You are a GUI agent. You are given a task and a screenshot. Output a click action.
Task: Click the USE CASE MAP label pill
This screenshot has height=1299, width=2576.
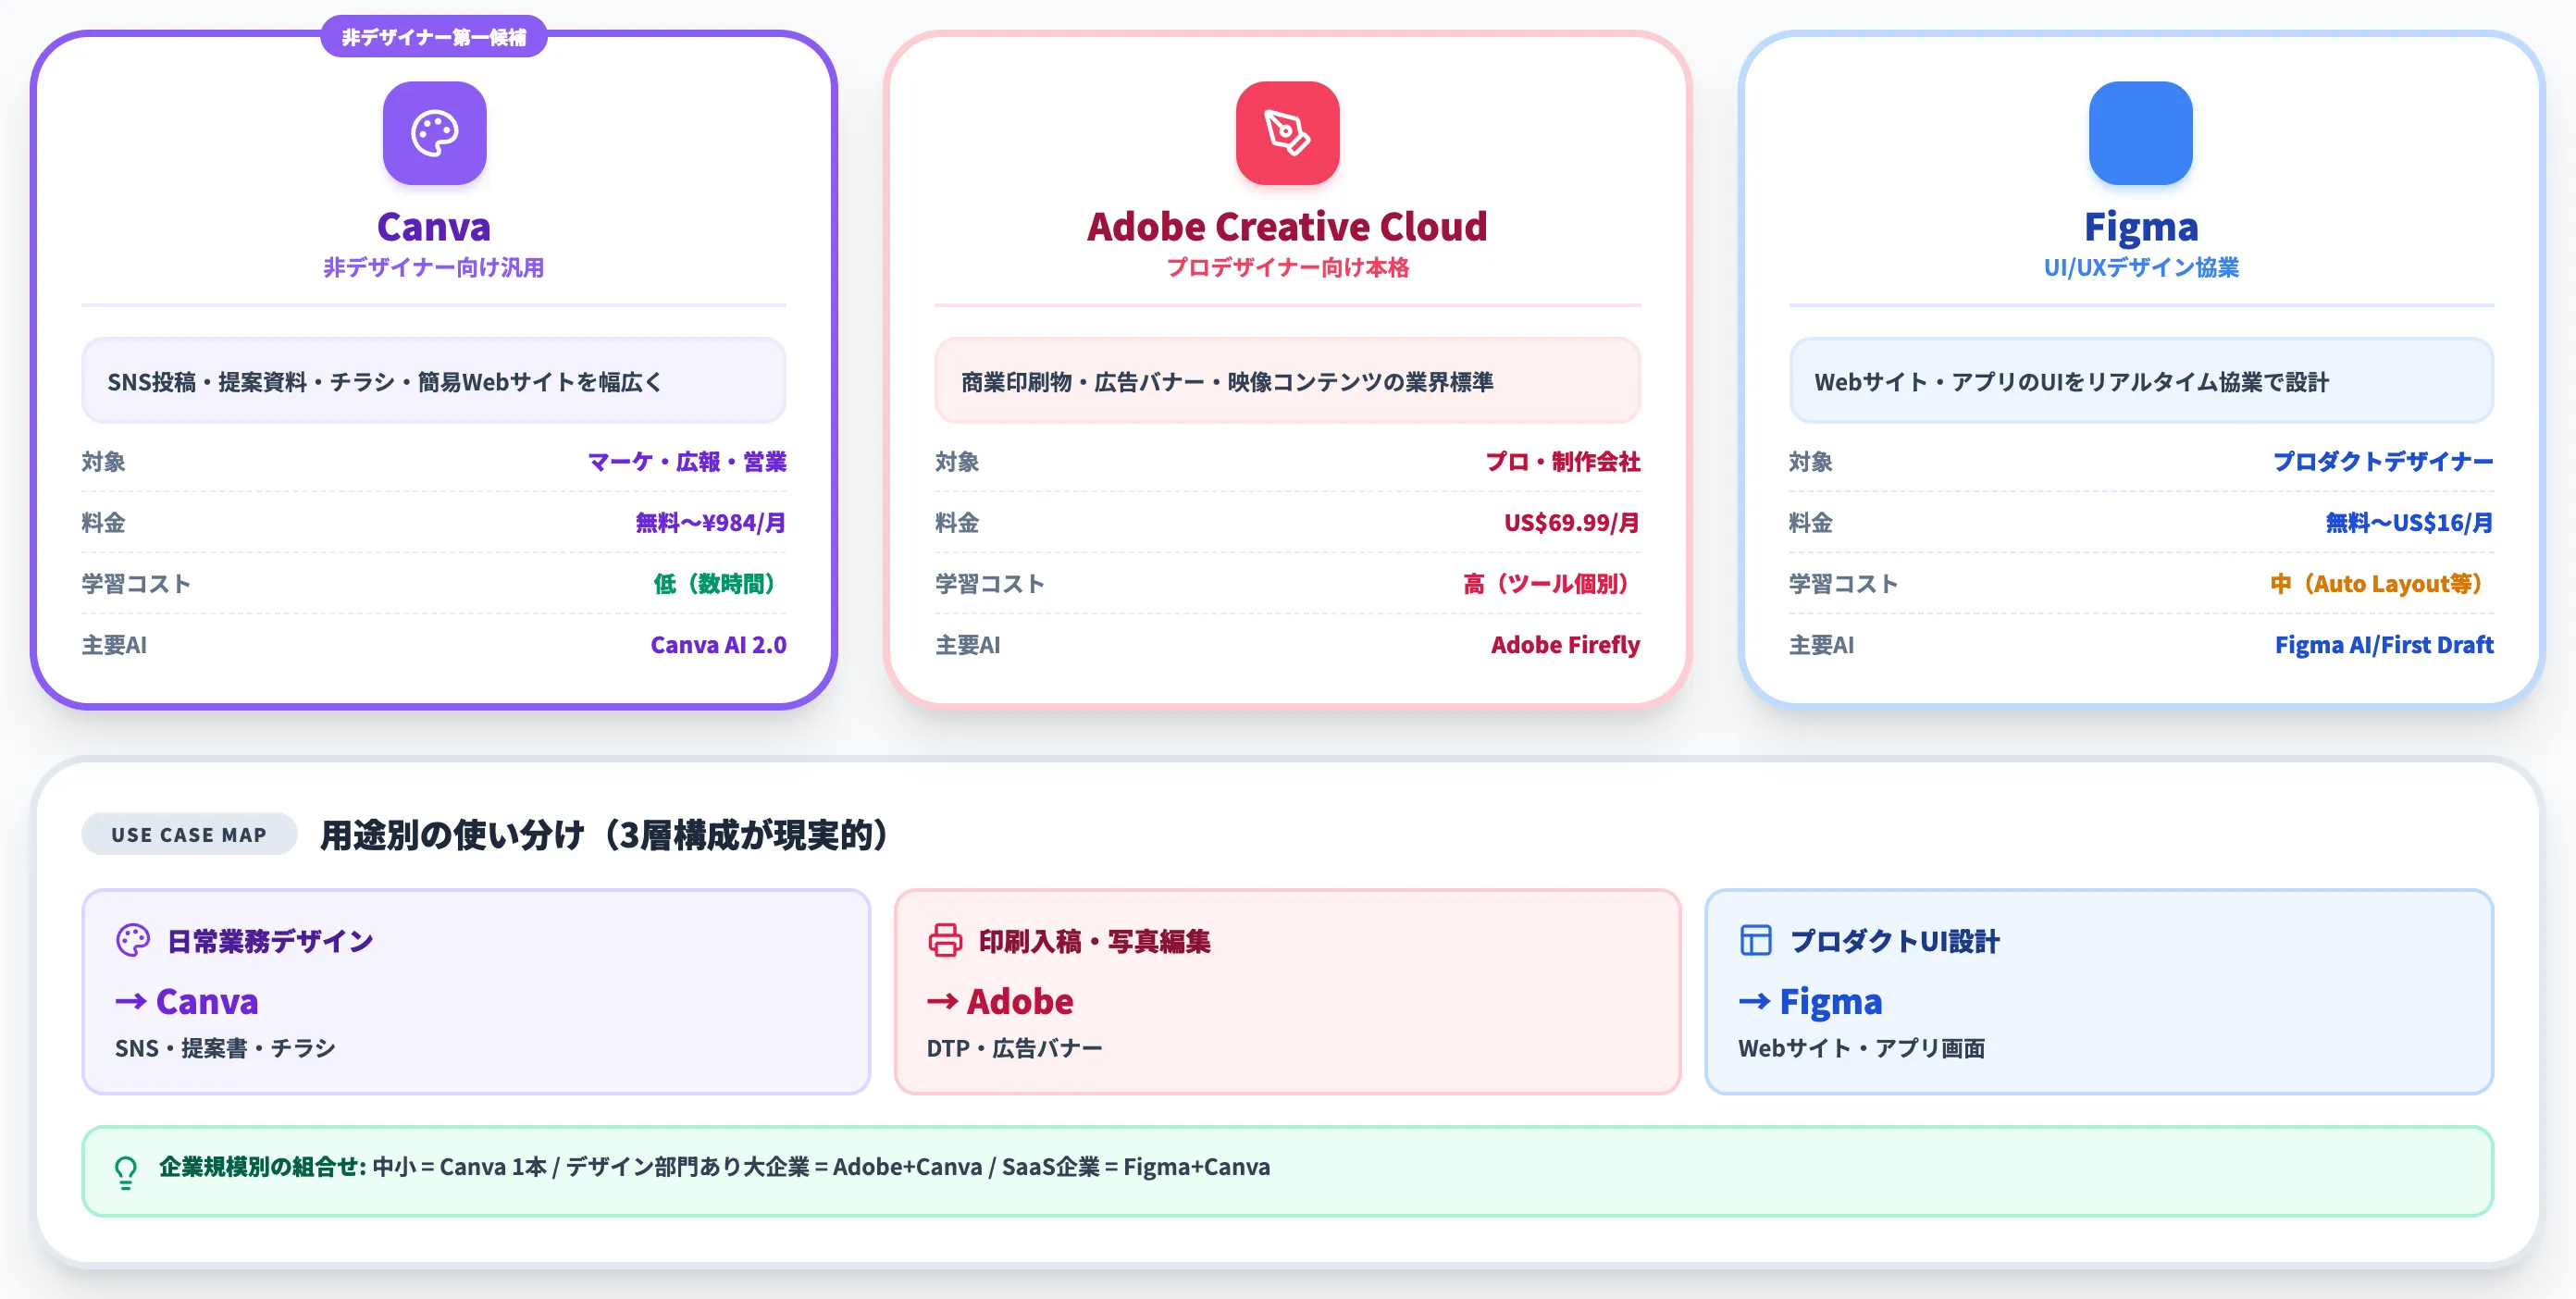tap(189, 834)
